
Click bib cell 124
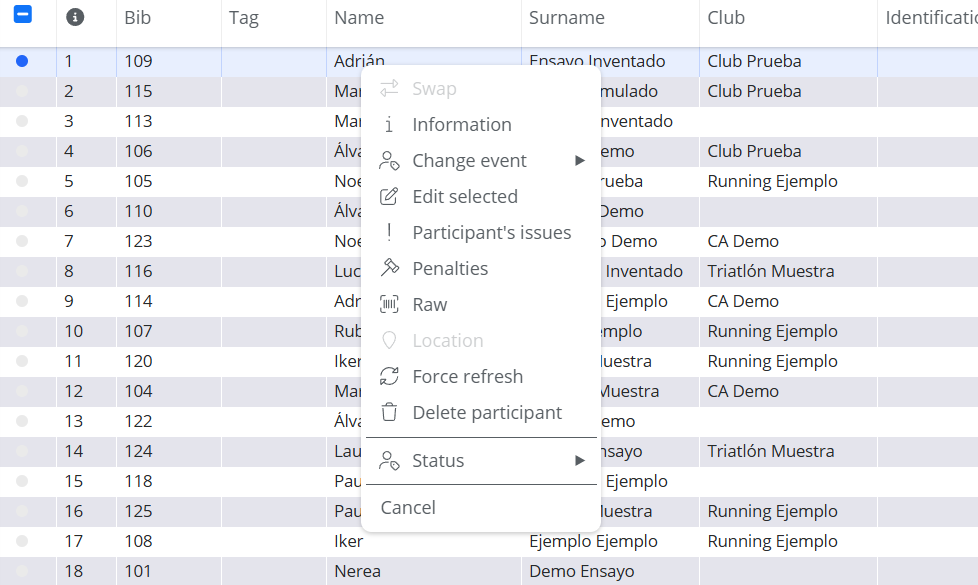pos(138,451)
